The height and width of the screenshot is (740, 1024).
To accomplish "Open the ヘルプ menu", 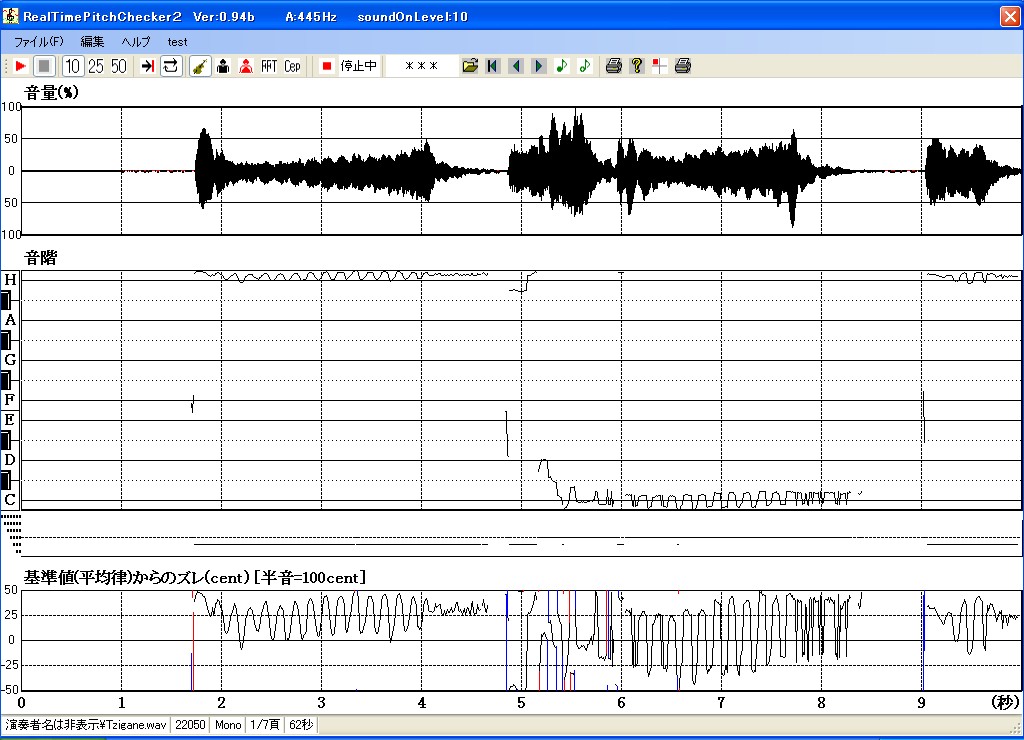I will point(136,42).
